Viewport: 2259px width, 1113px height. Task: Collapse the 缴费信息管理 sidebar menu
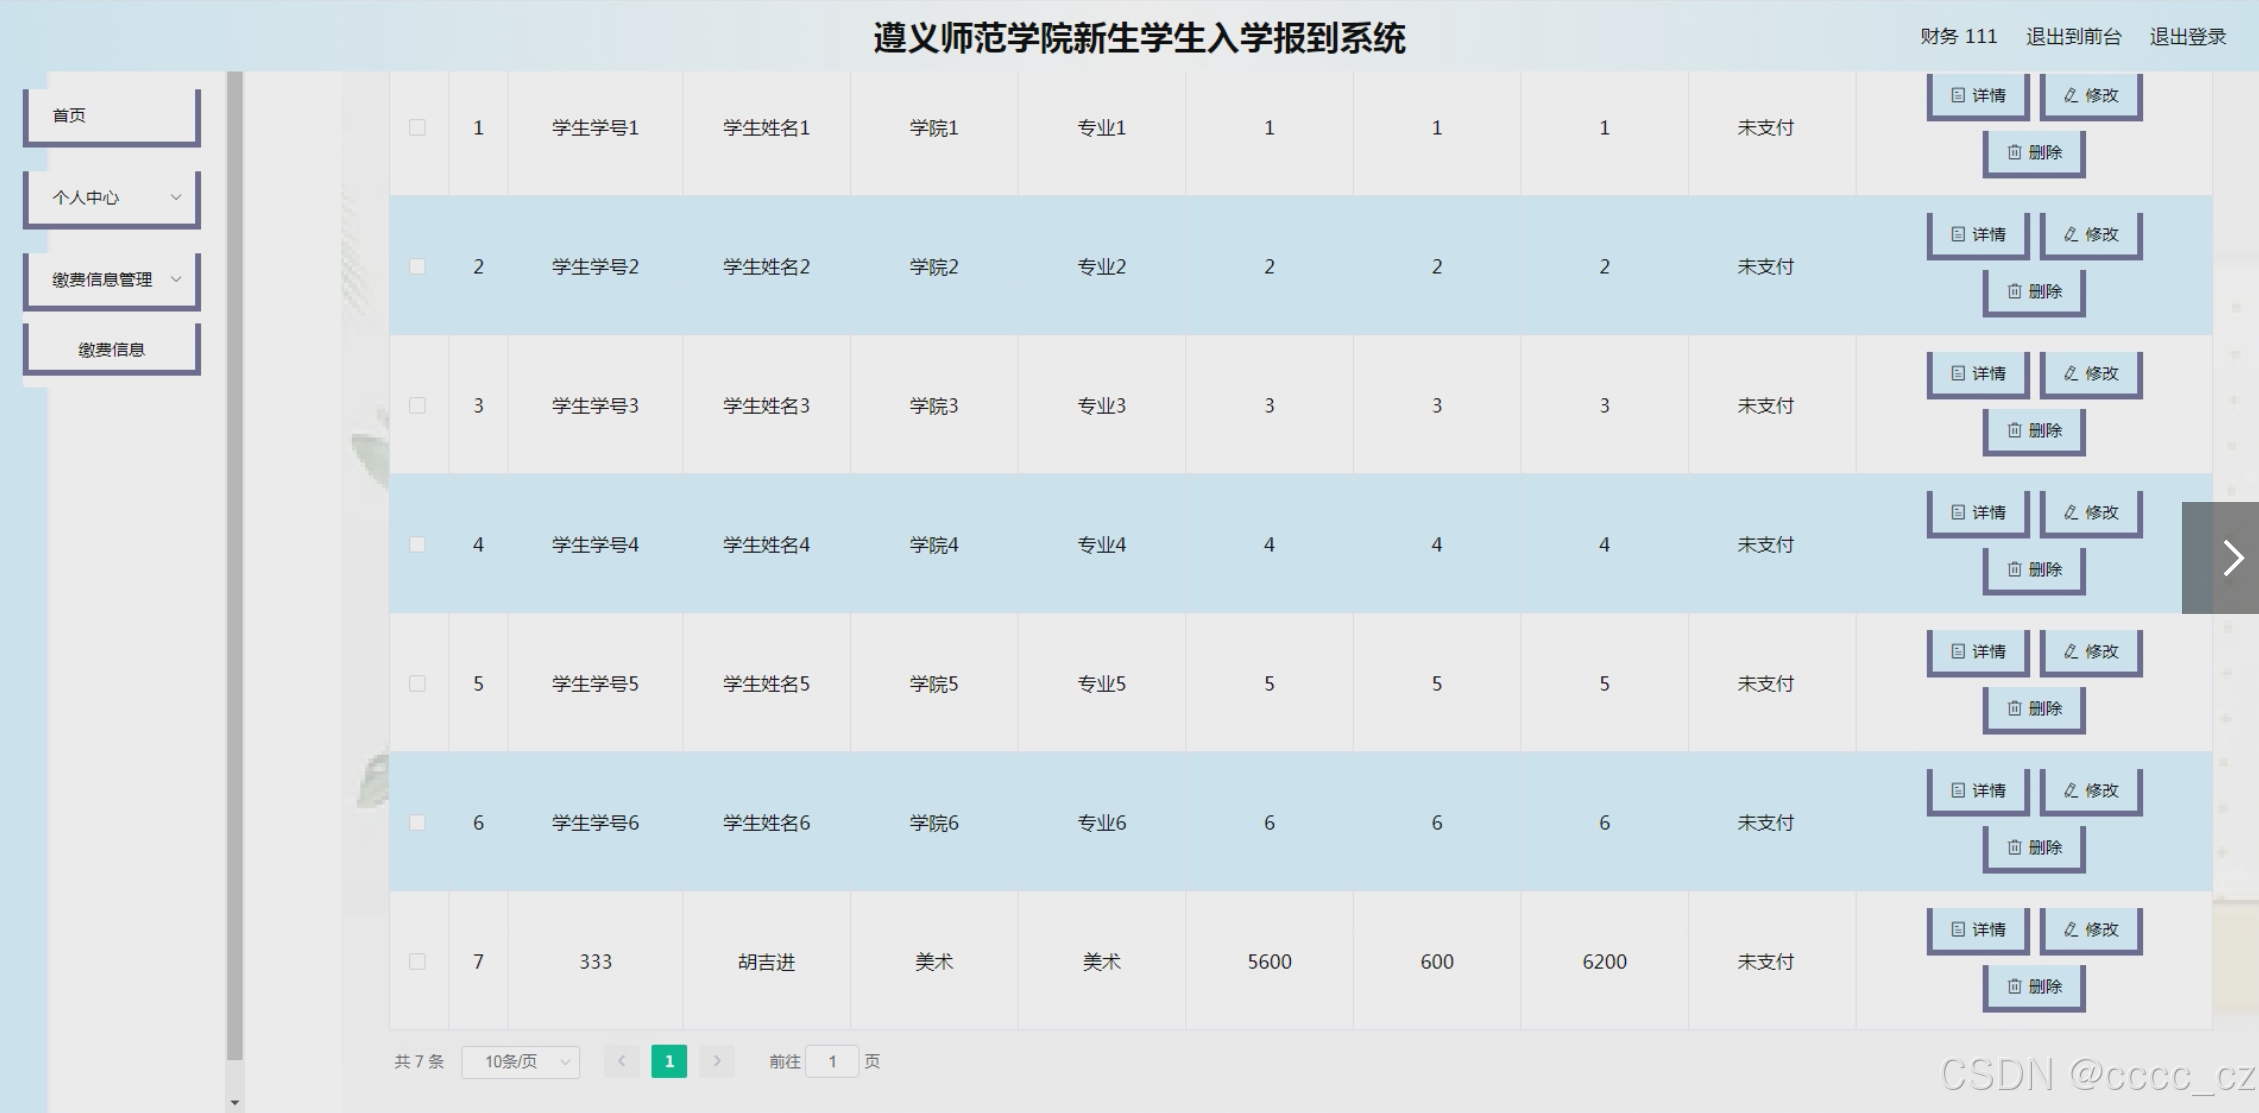pyautogui.click(x=112, y=280)
